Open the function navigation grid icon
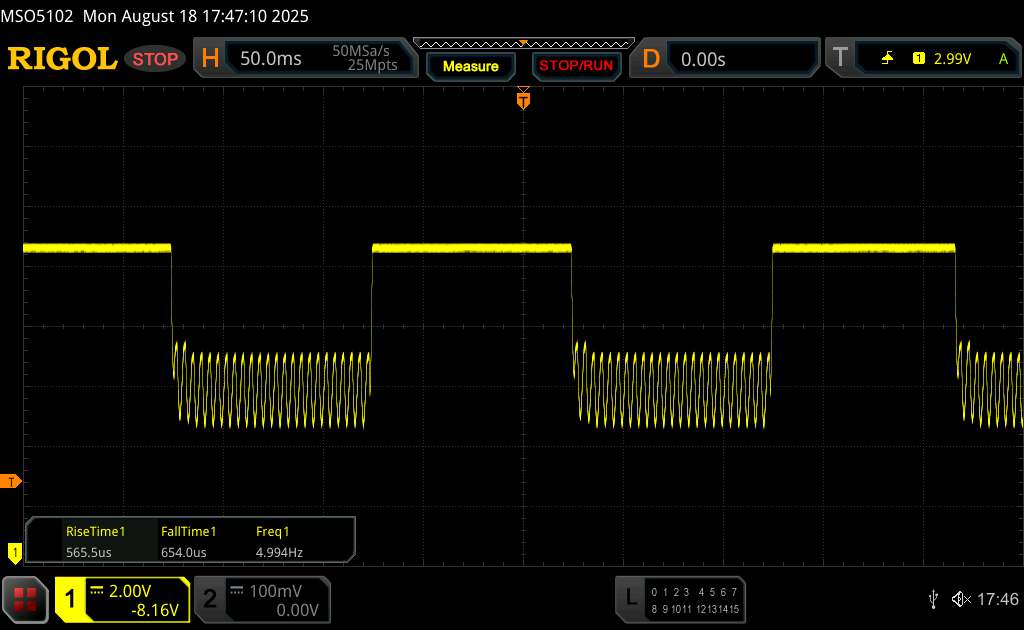 pos(27,598)
